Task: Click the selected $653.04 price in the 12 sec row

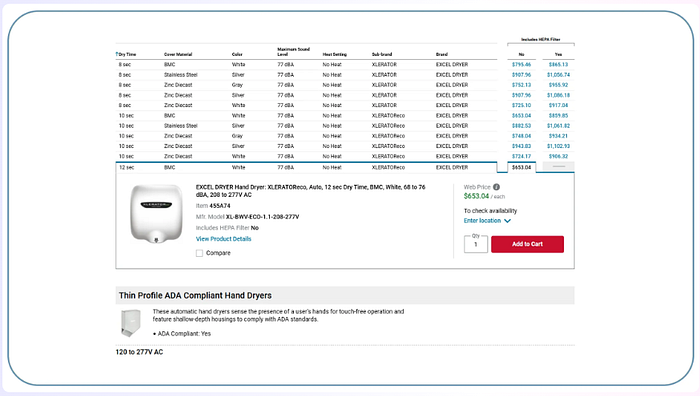Action: [x=521, y=167]
